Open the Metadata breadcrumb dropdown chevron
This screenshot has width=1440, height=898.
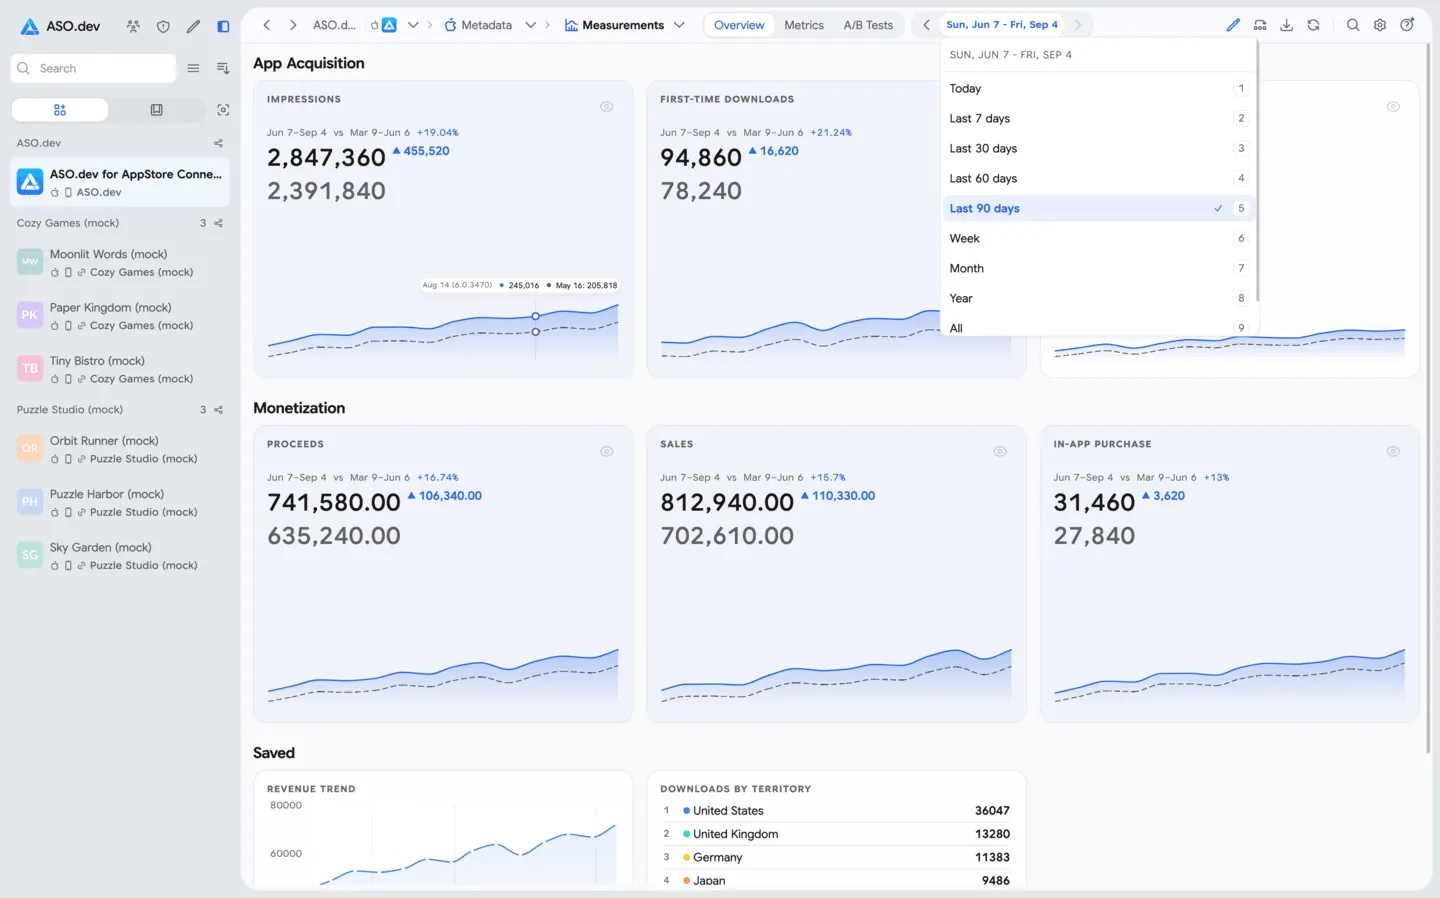530,25
